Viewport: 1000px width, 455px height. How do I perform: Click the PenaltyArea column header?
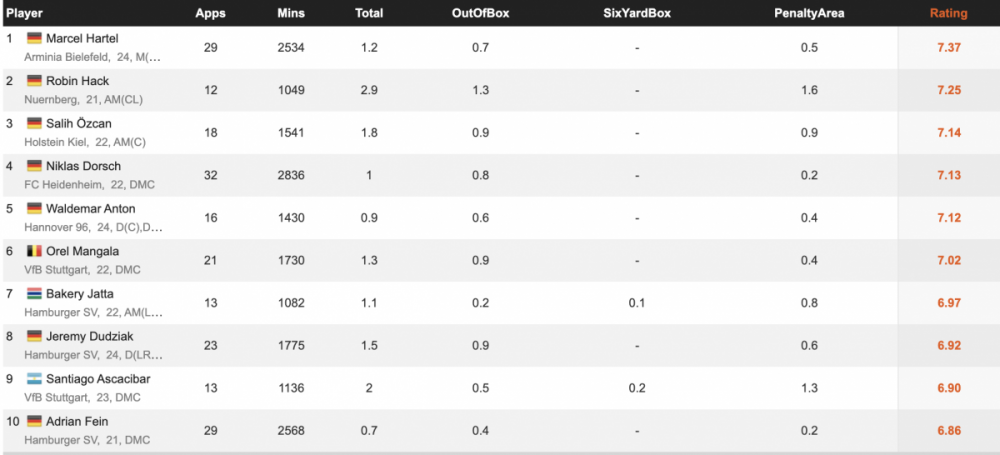(x=809, y=13)
